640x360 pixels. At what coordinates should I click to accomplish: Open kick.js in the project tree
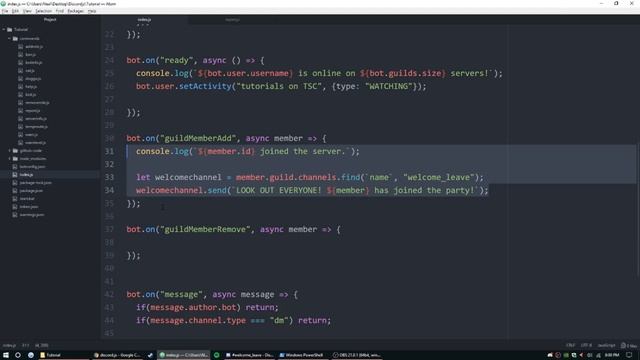30,94
